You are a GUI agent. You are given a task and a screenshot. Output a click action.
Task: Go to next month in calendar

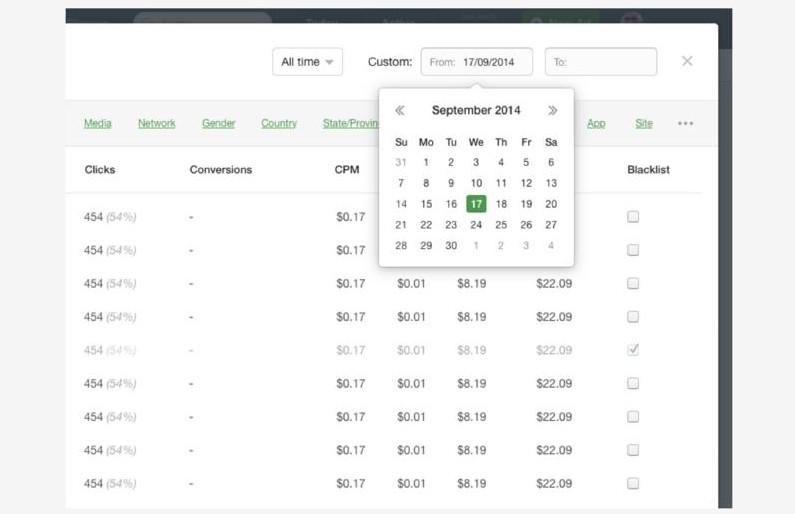552,111
